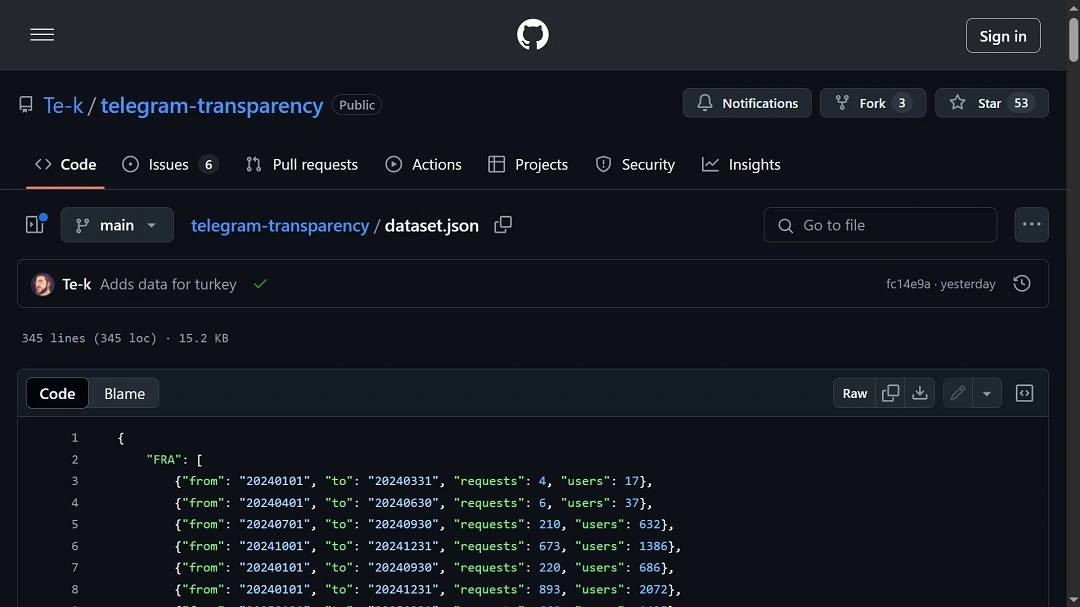Open Te-k commit author name link

[76, 284]
